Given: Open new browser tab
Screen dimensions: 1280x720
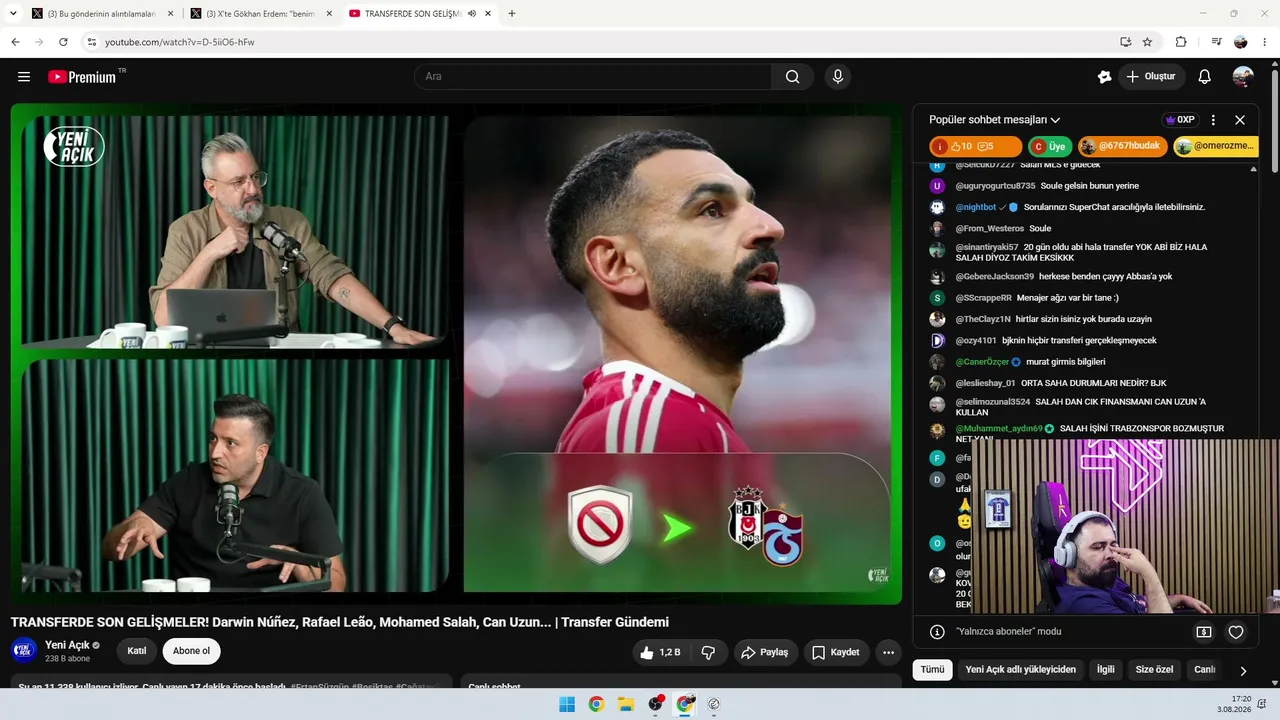Looking at the screenshot, I should tap(512, 14).
